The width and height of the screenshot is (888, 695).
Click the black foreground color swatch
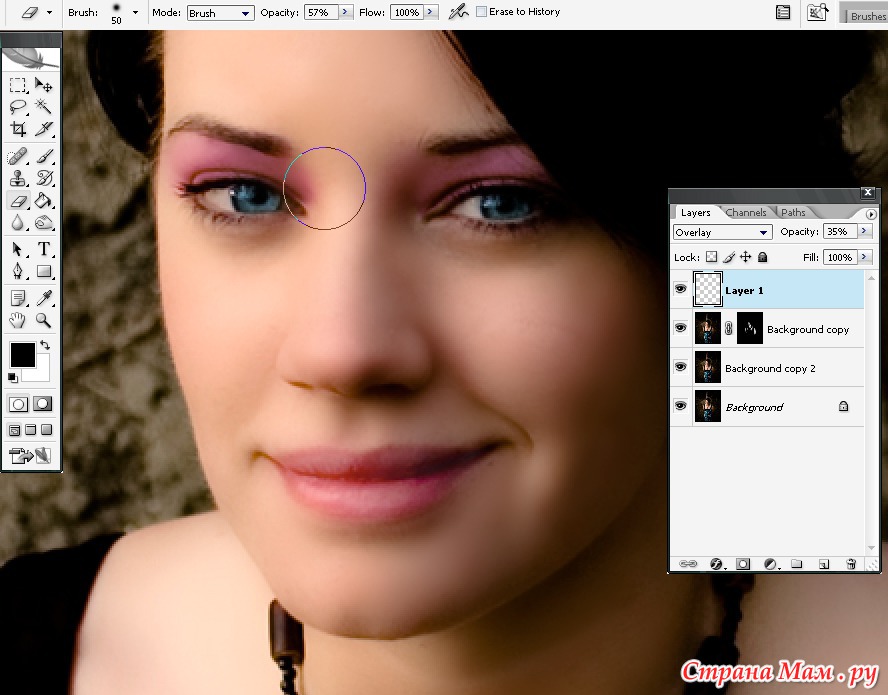(21, 353)
